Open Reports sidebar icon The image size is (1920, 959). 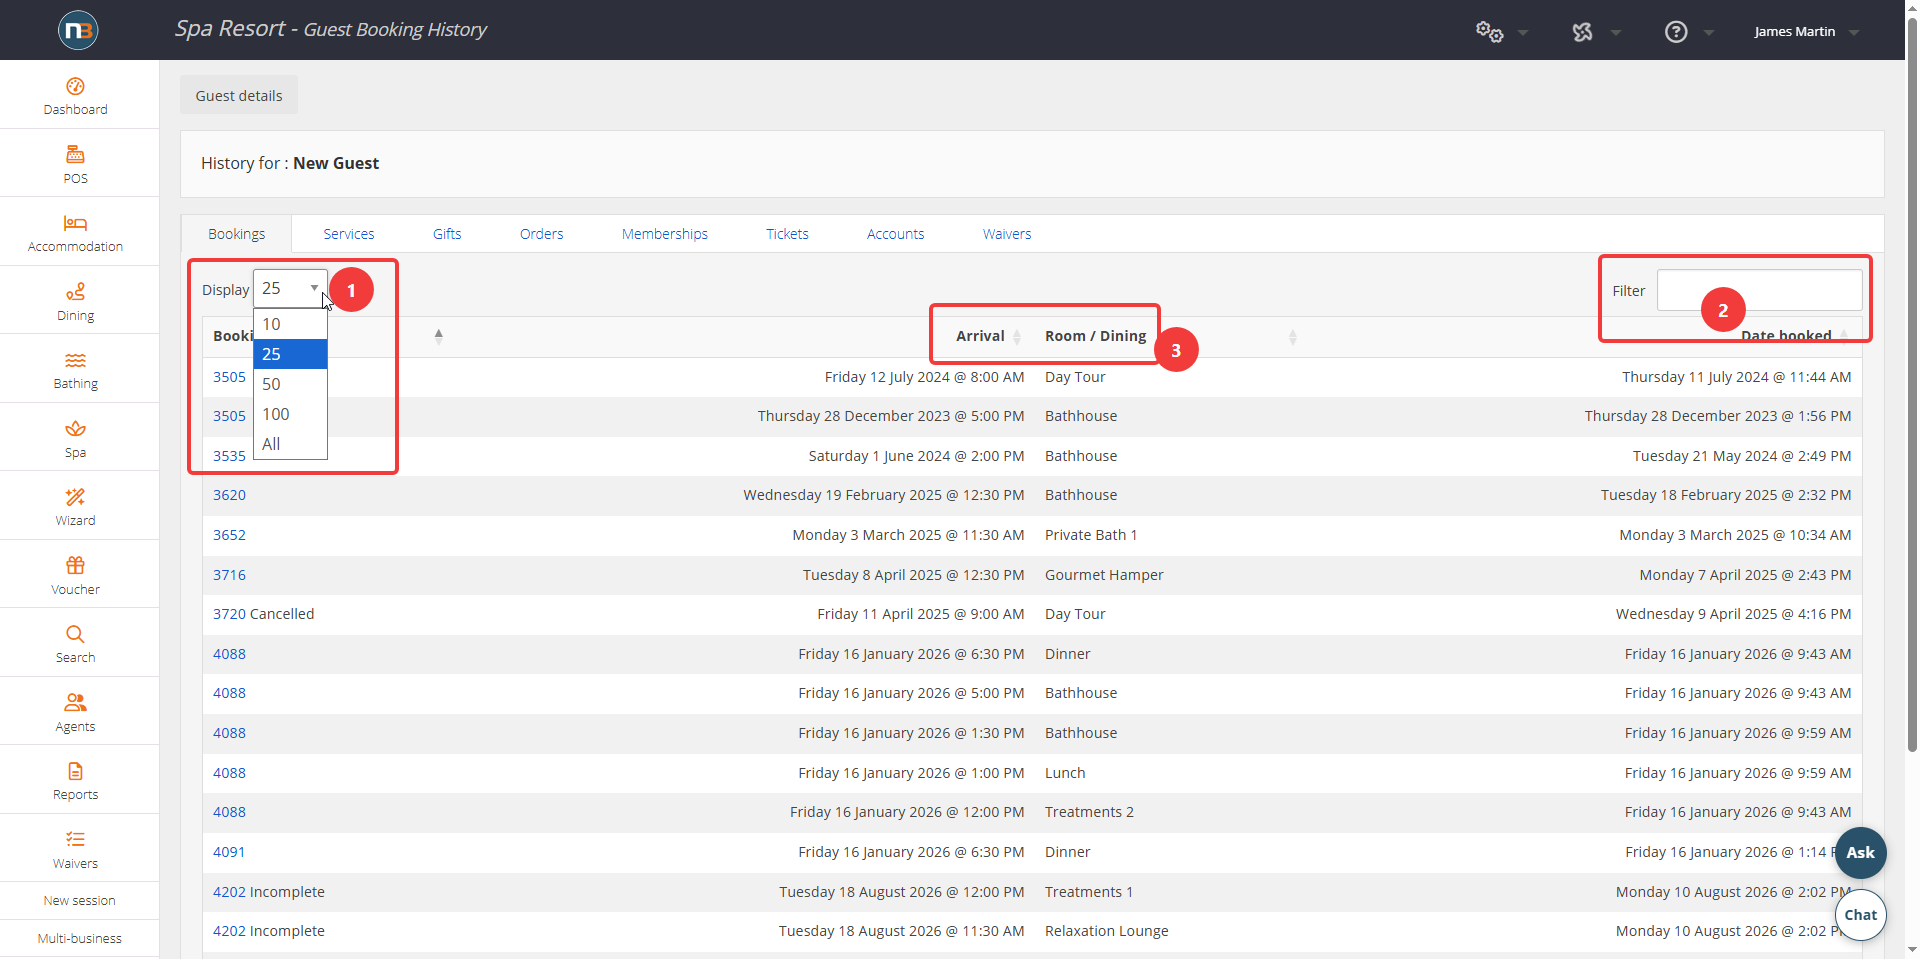pos(76,781)
